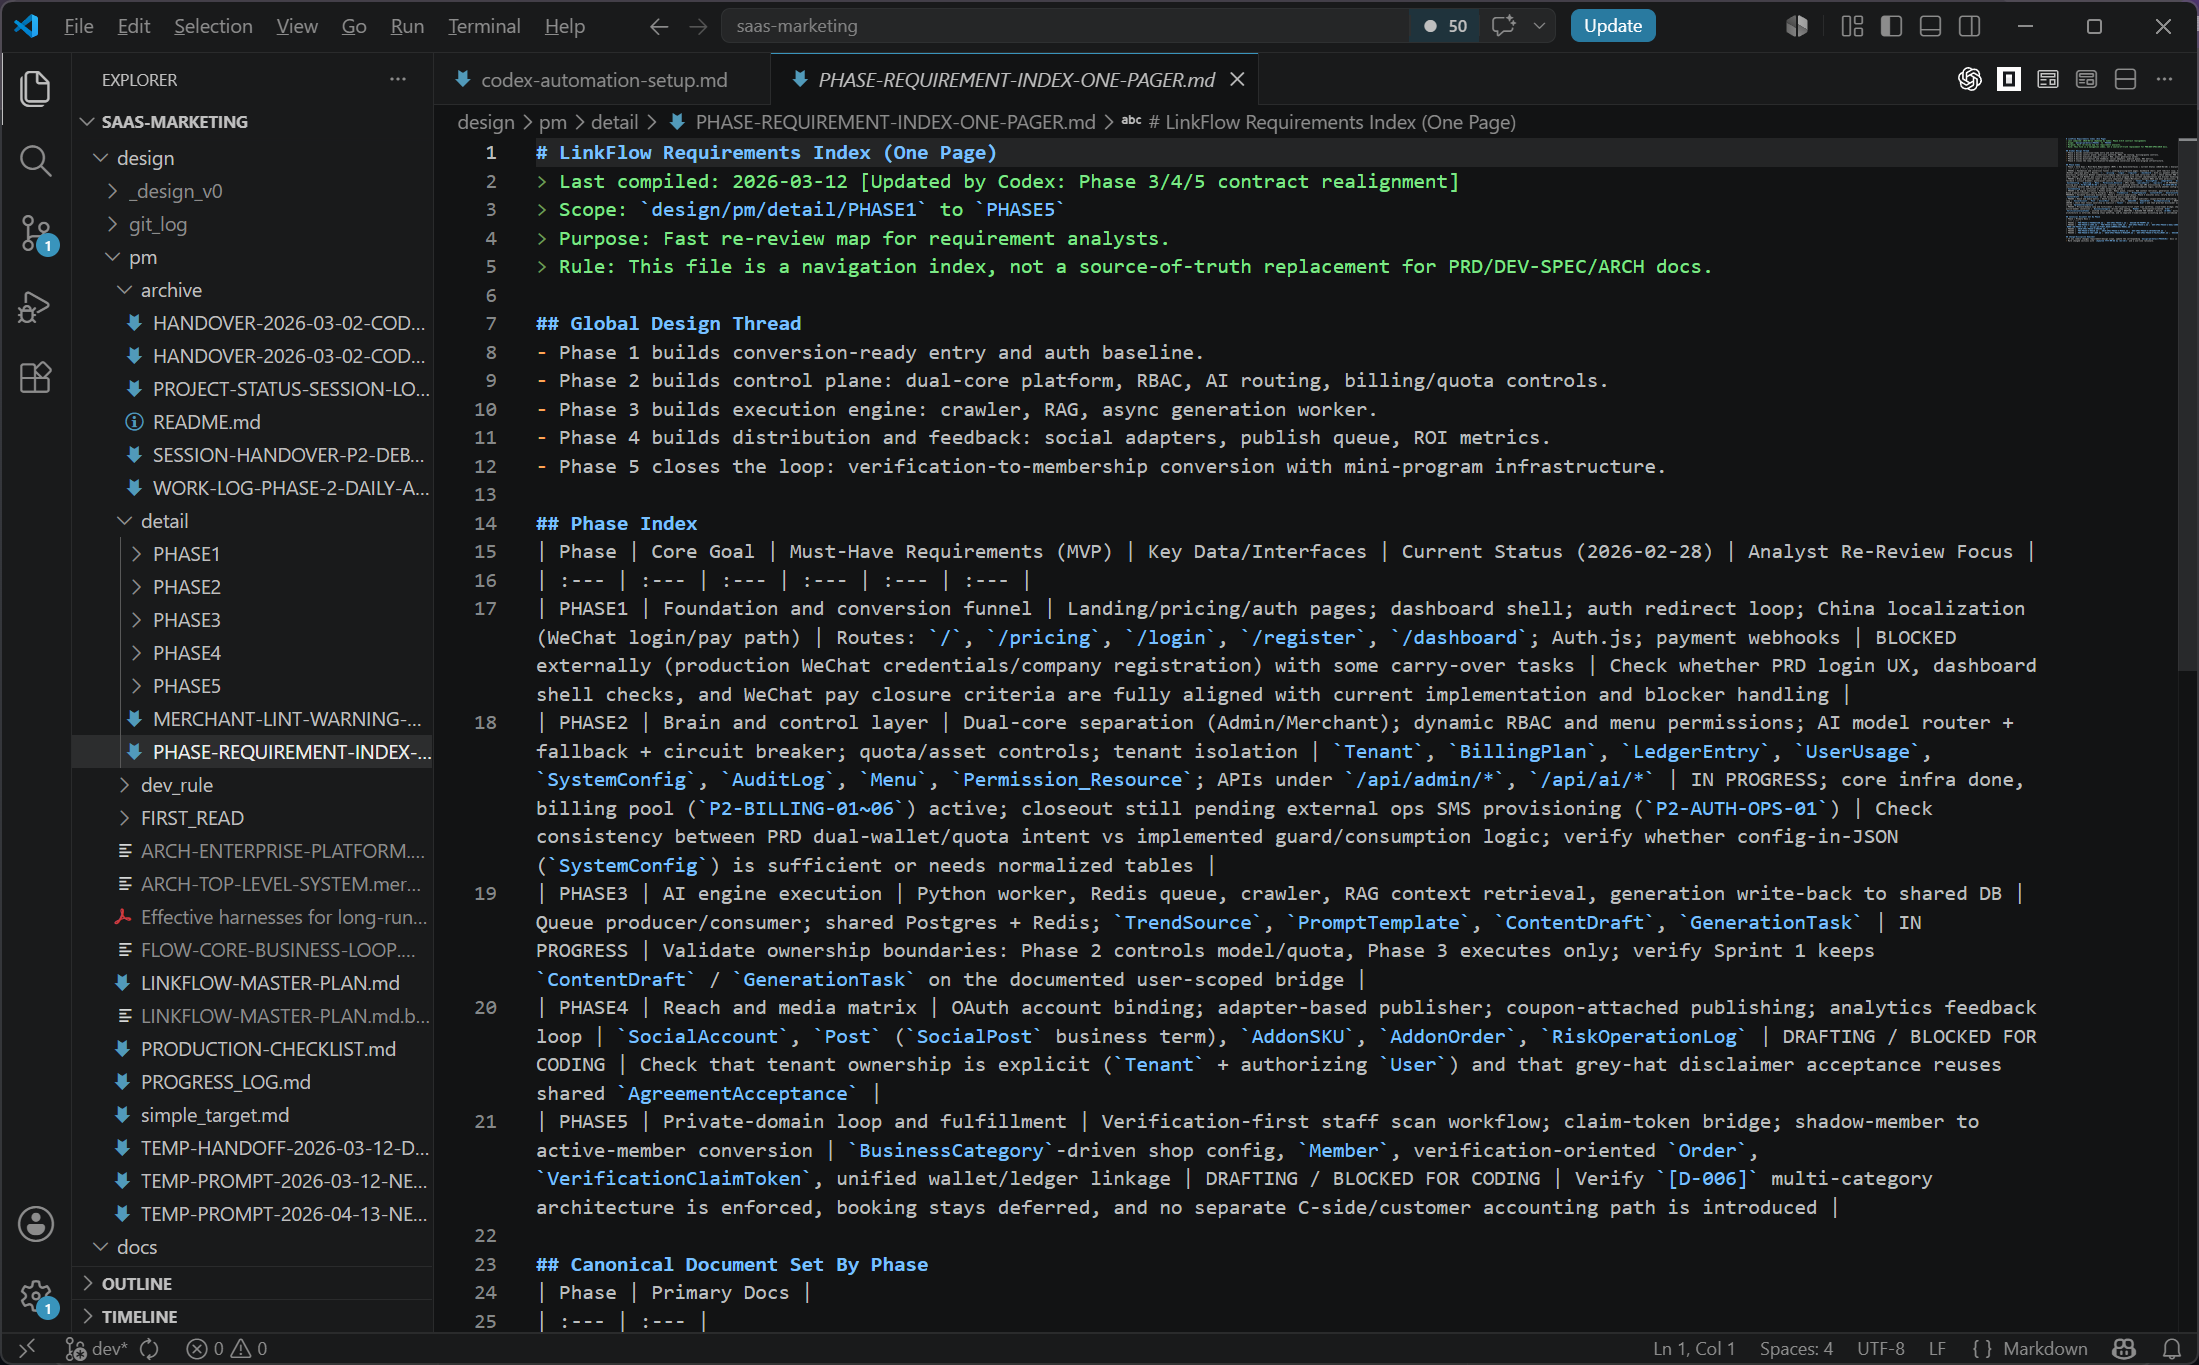Click the 50 indicator in title bar
This screenshot has width=2199, height=1365.
[x=1446, y=26]
